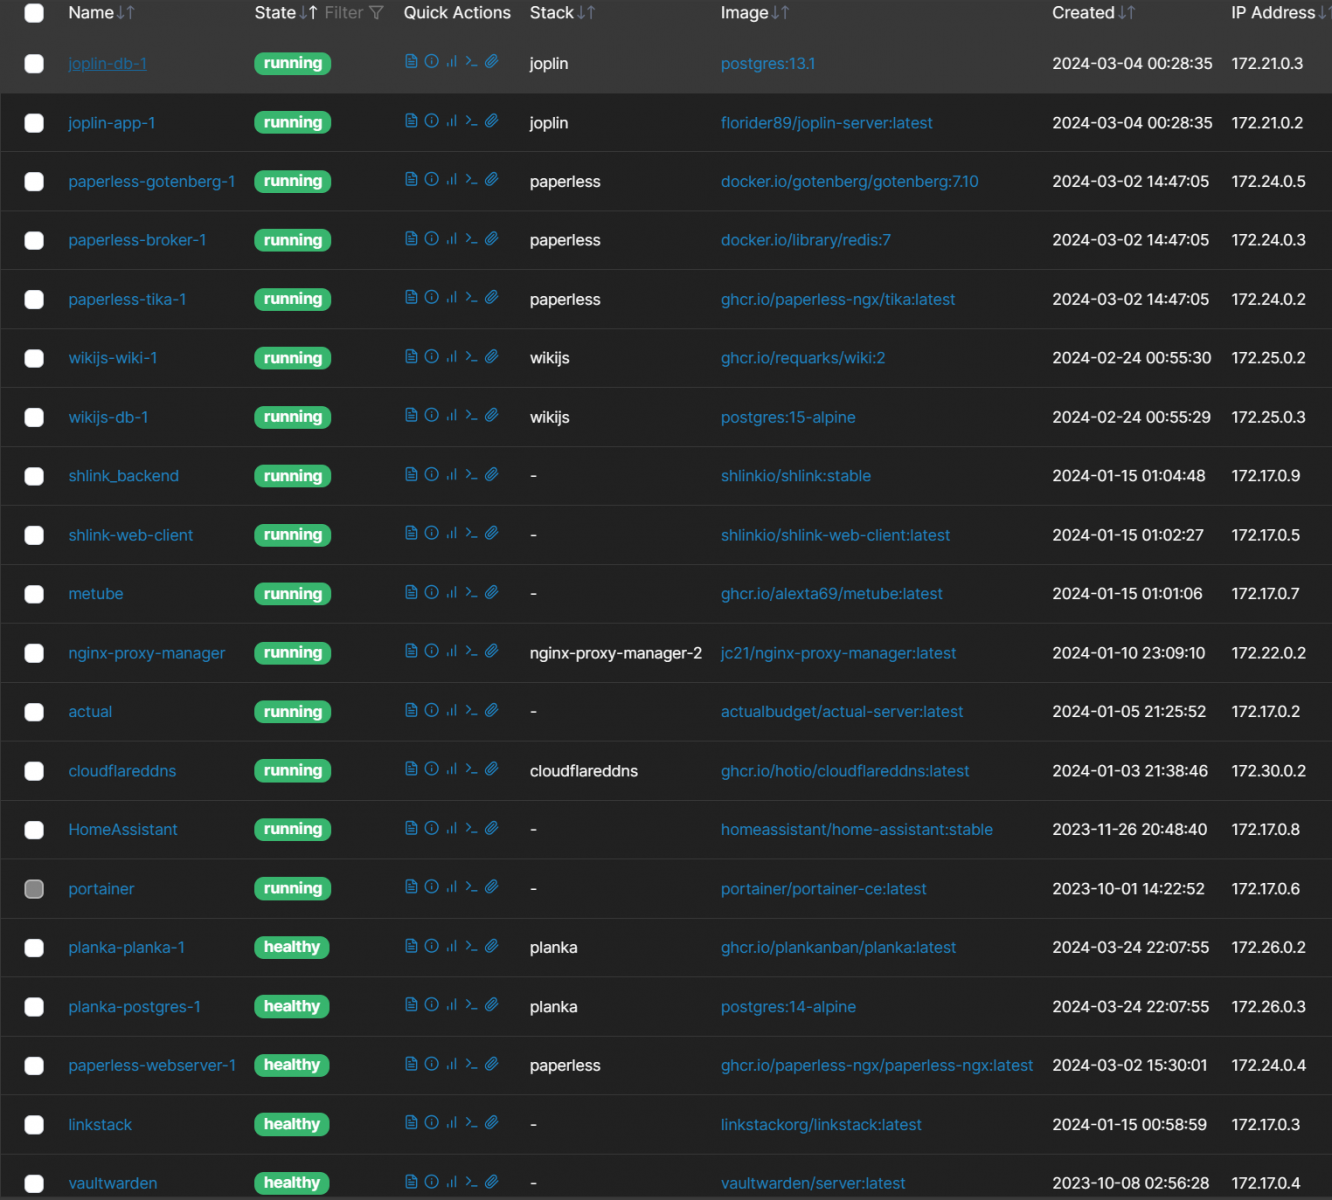Open logs for nginx-proxy-manager

pos(411,652)
